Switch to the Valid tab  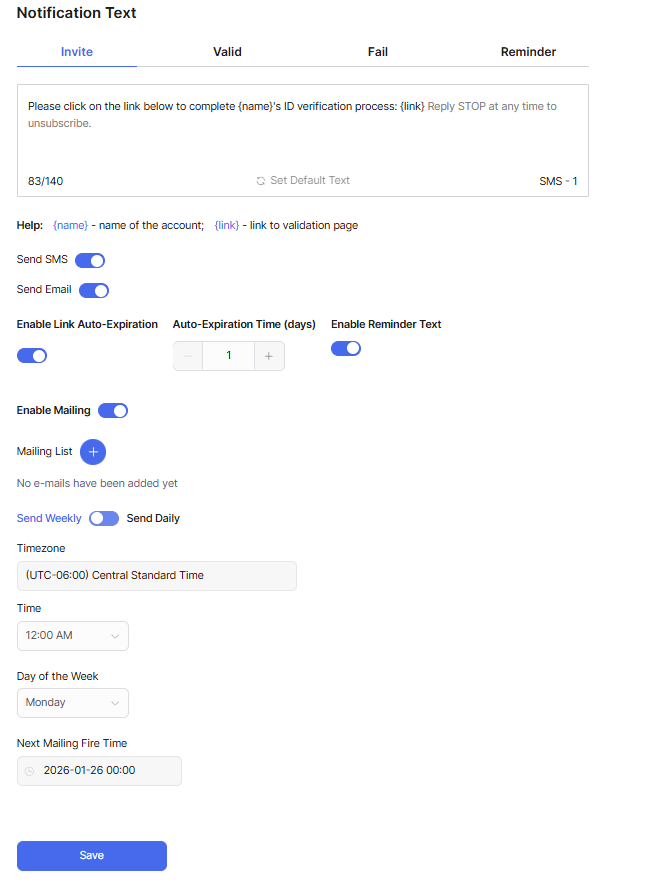point(227,52)
